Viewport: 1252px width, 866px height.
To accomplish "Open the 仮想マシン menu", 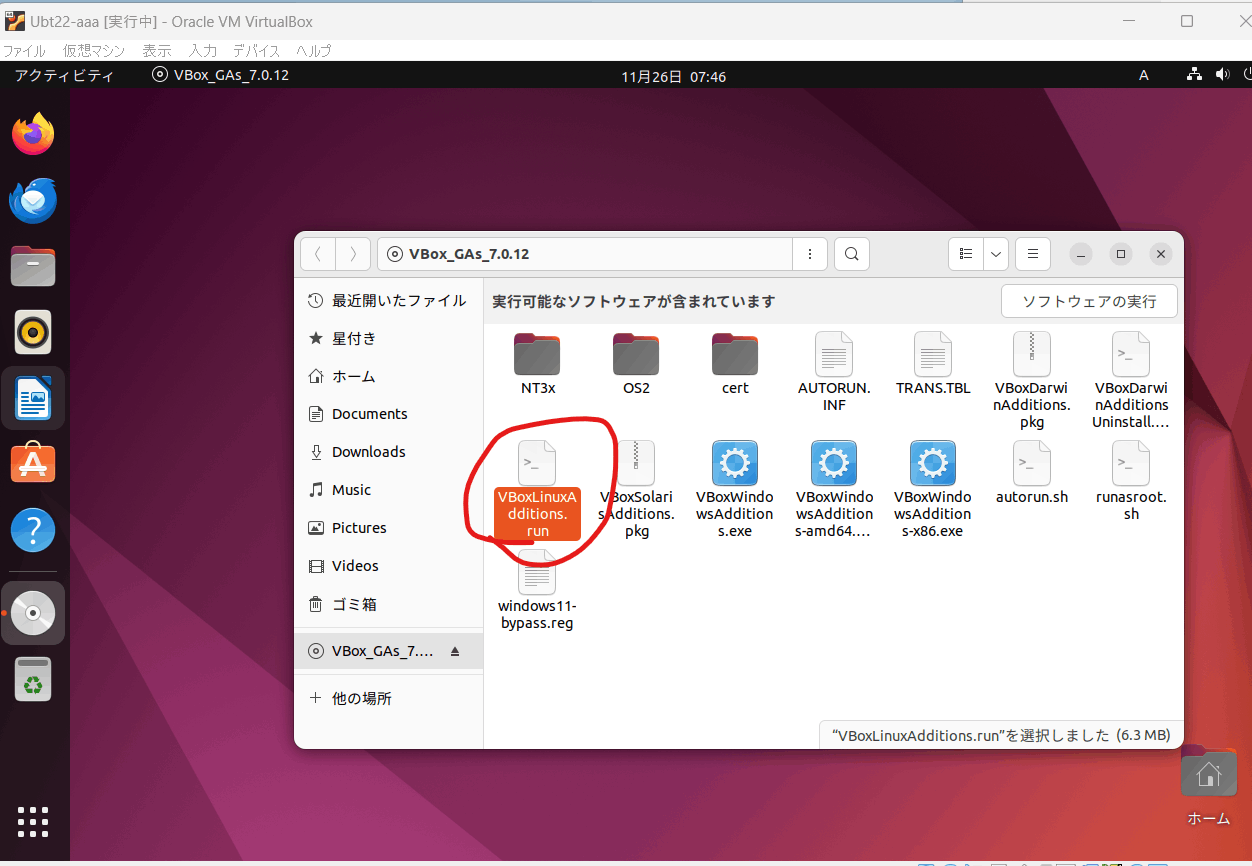I will coord(93,50).
